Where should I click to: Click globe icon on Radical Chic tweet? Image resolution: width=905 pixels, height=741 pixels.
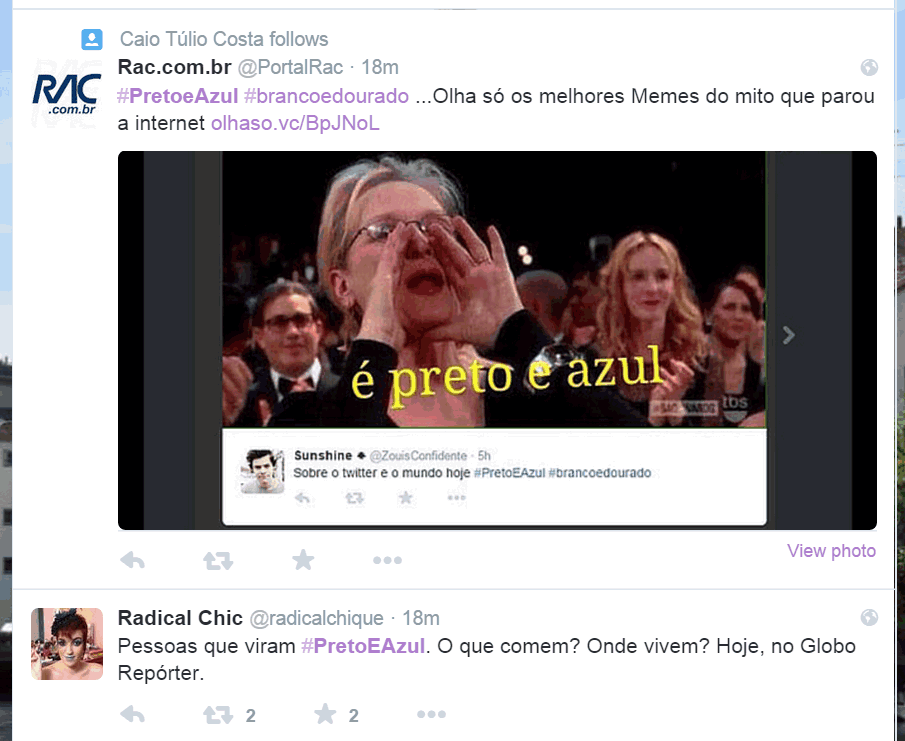[x=869, y=618]
